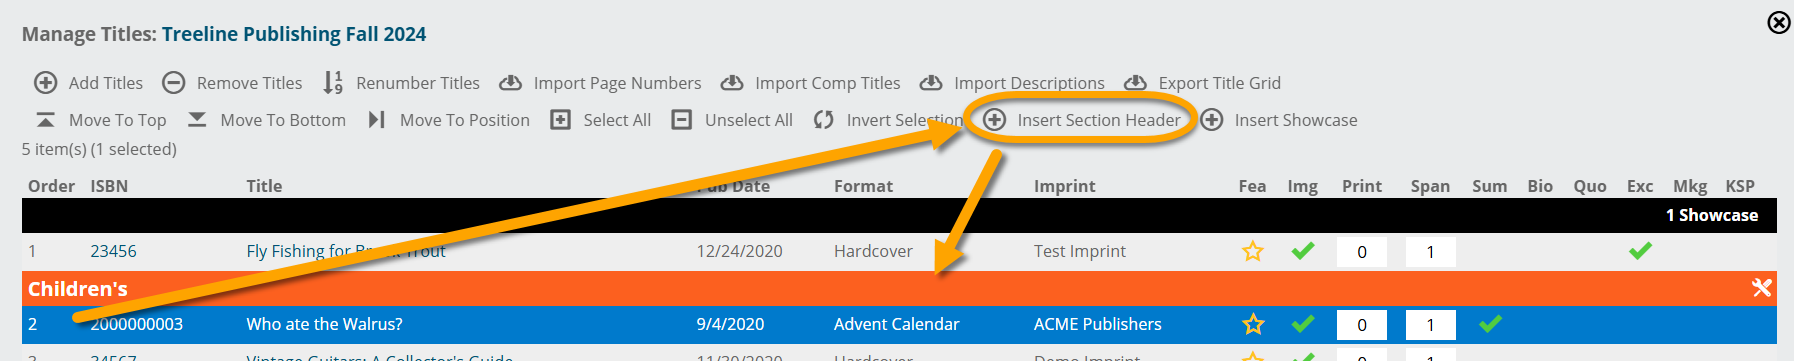Viewport: 1794px width, 361px height.
Task: Open ISBN link 23456
Action: click(113, 251)
